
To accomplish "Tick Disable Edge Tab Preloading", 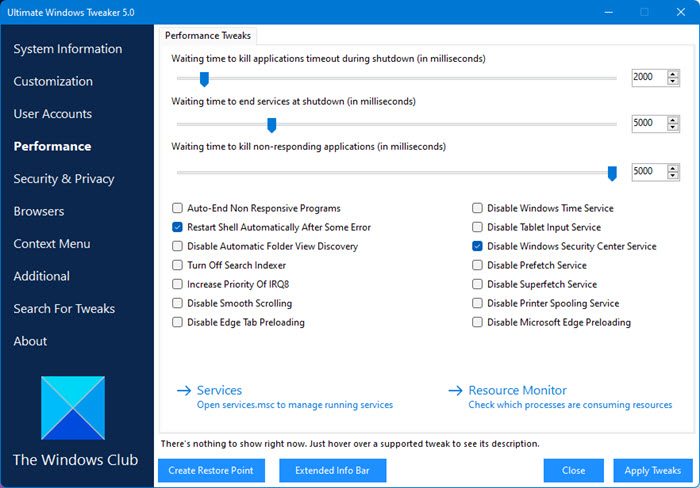I will click(x=177, y=322).
